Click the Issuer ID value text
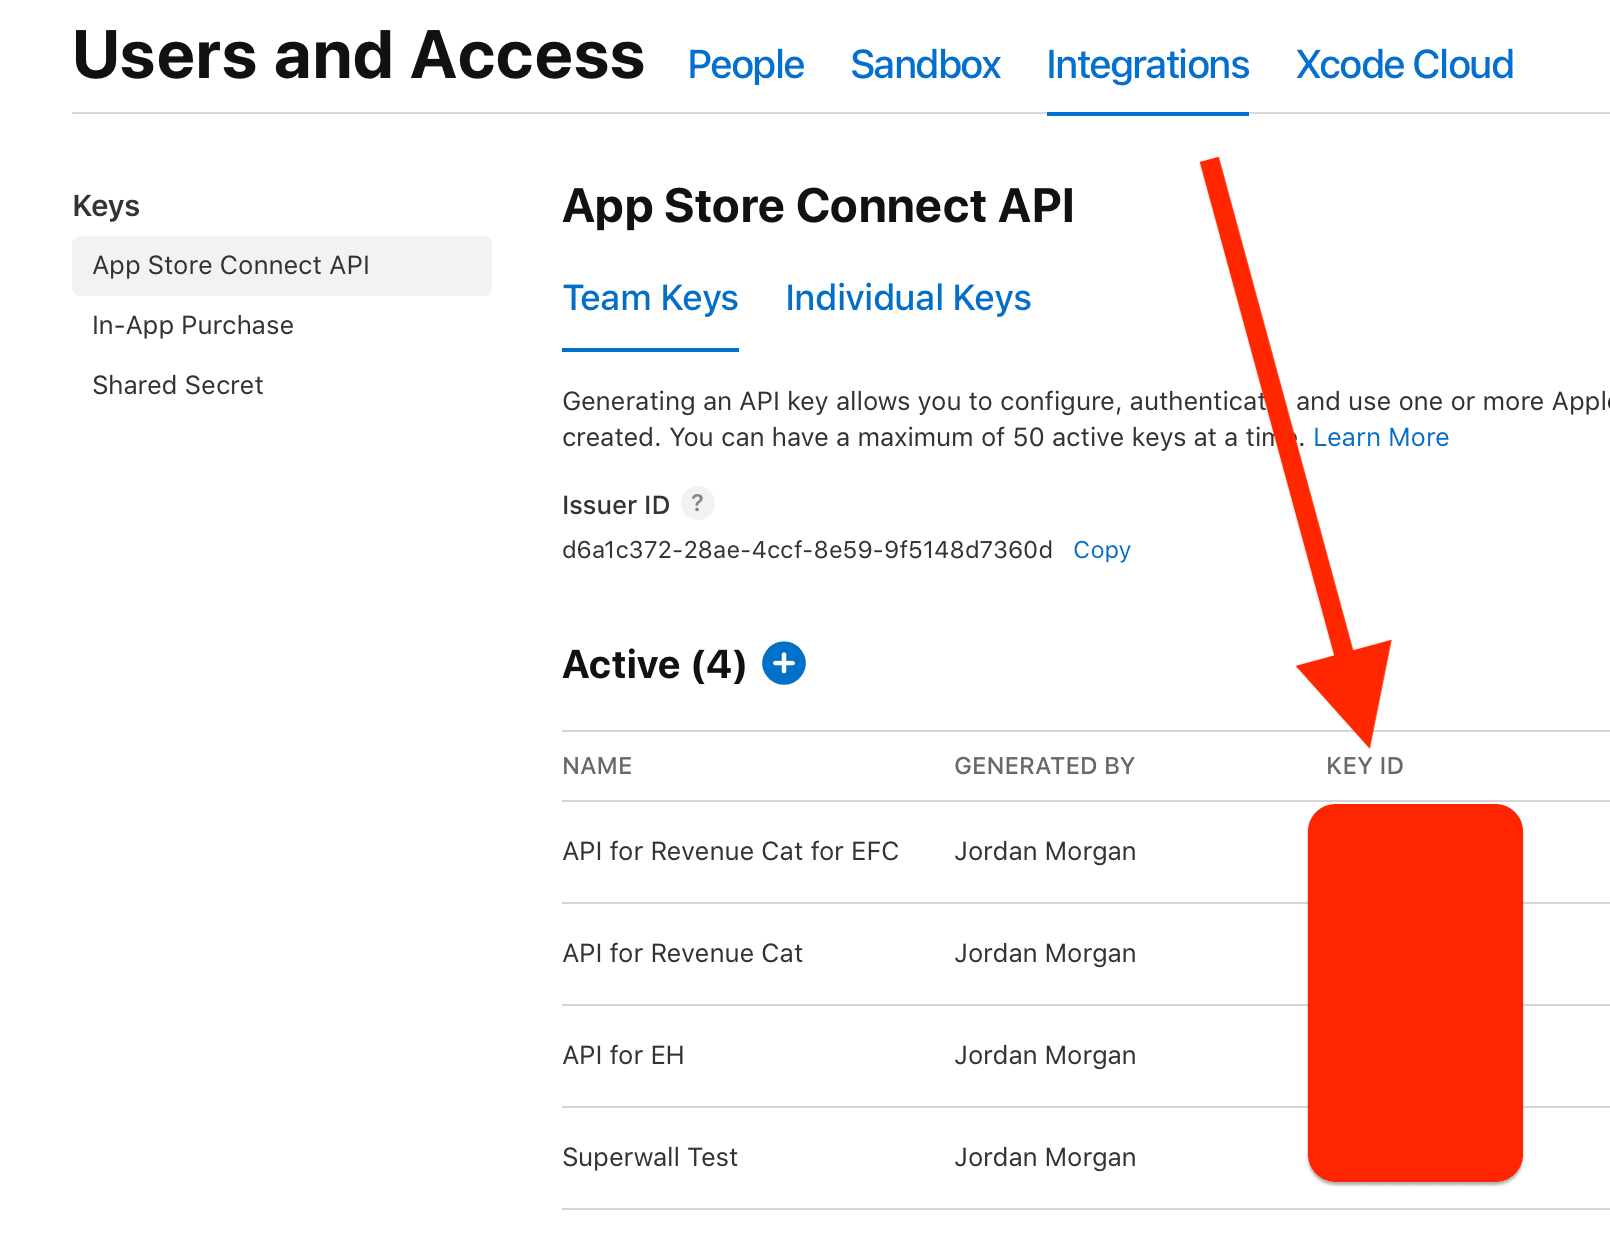The width and height of the screenshot is (1610, 1236). point(807,550)
